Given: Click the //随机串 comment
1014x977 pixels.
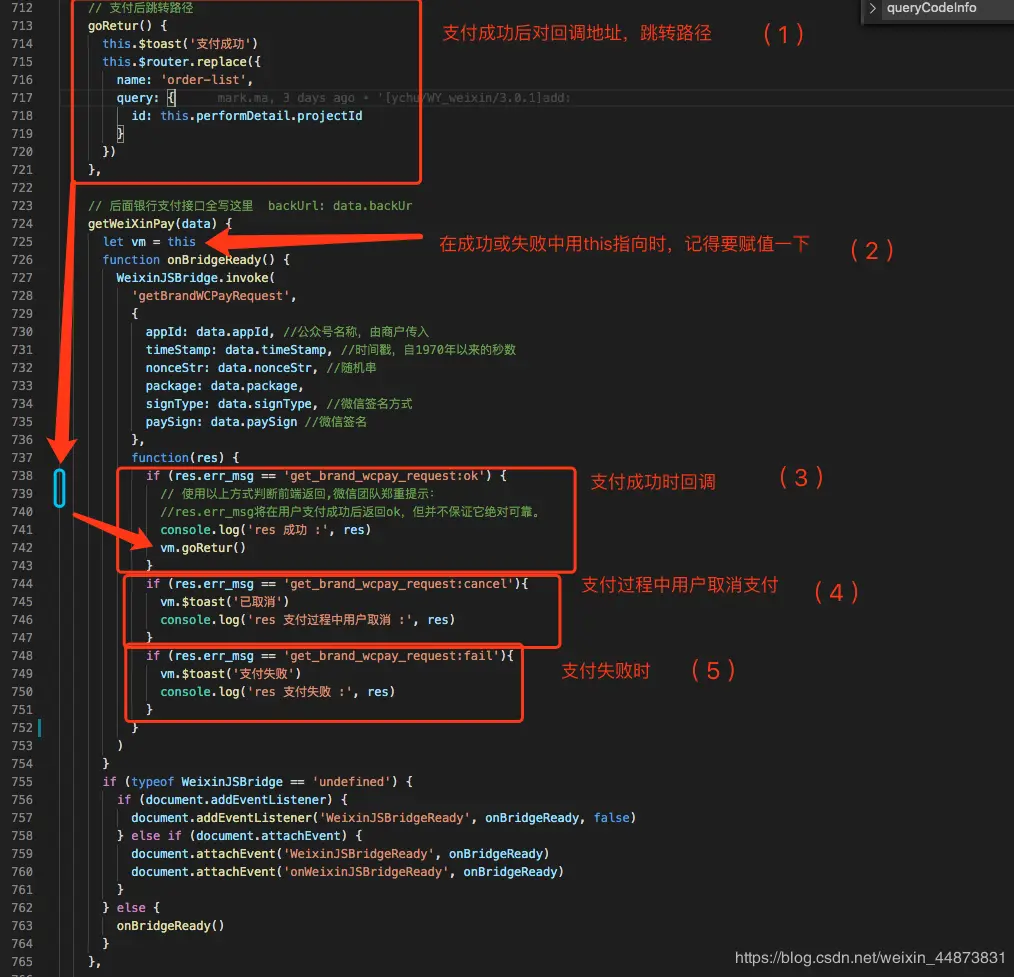Looking at the screenshot, I should [x=351, y=368].
